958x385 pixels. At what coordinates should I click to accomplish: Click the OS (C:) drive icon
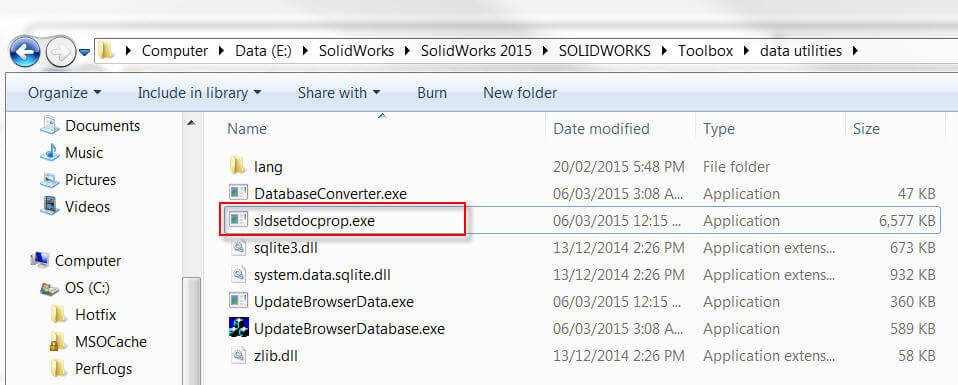point(49,288)
